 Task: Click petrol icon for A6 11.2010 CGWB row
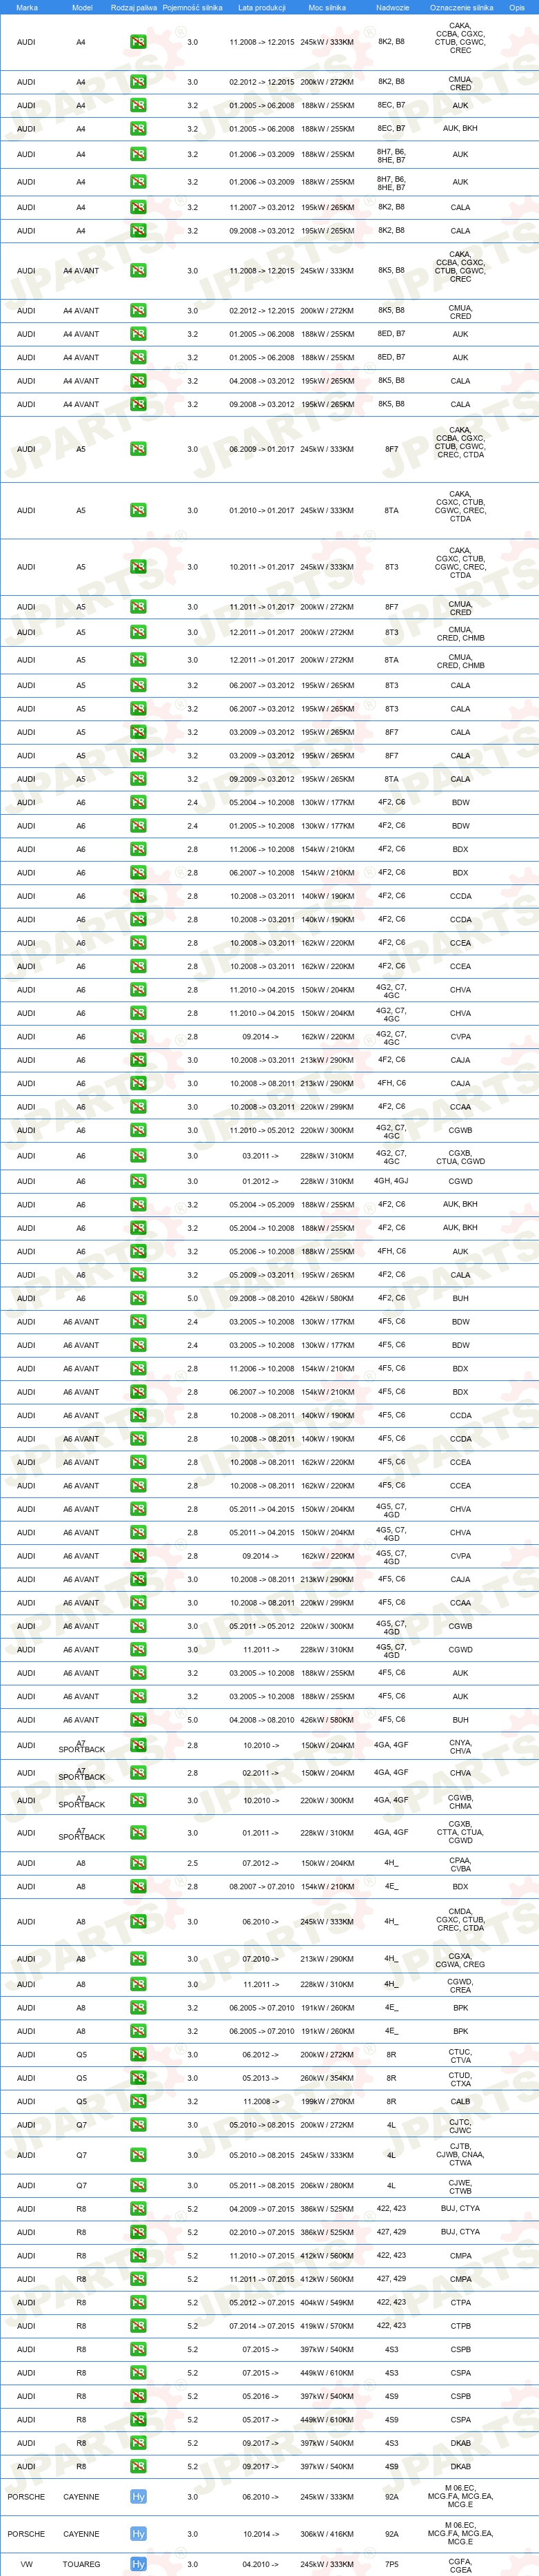pyautogui.click(x=138, y=1130)
